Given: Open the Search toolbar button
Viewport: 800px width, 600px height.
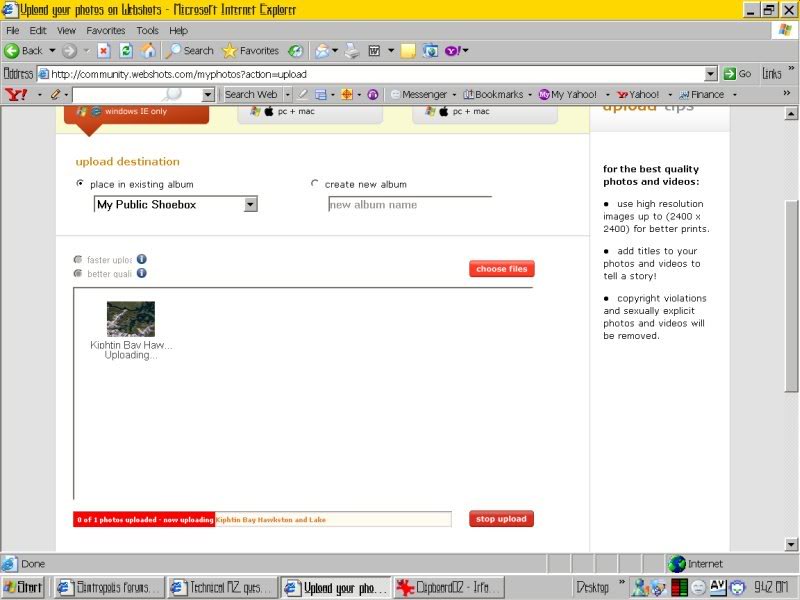Looking at the screenshot, I should (x=190, y=50).
